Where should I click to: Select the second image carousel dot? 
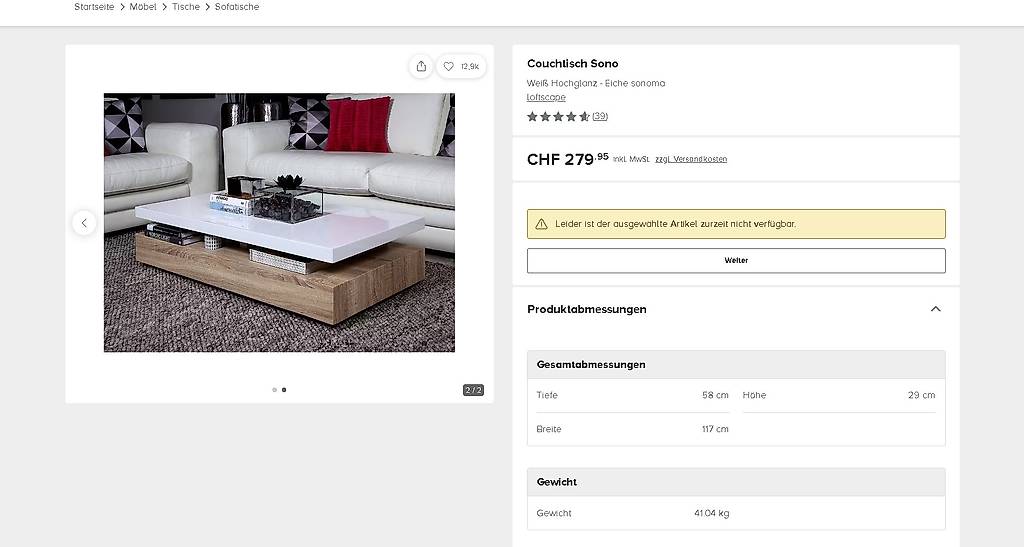tap(283, 390)
